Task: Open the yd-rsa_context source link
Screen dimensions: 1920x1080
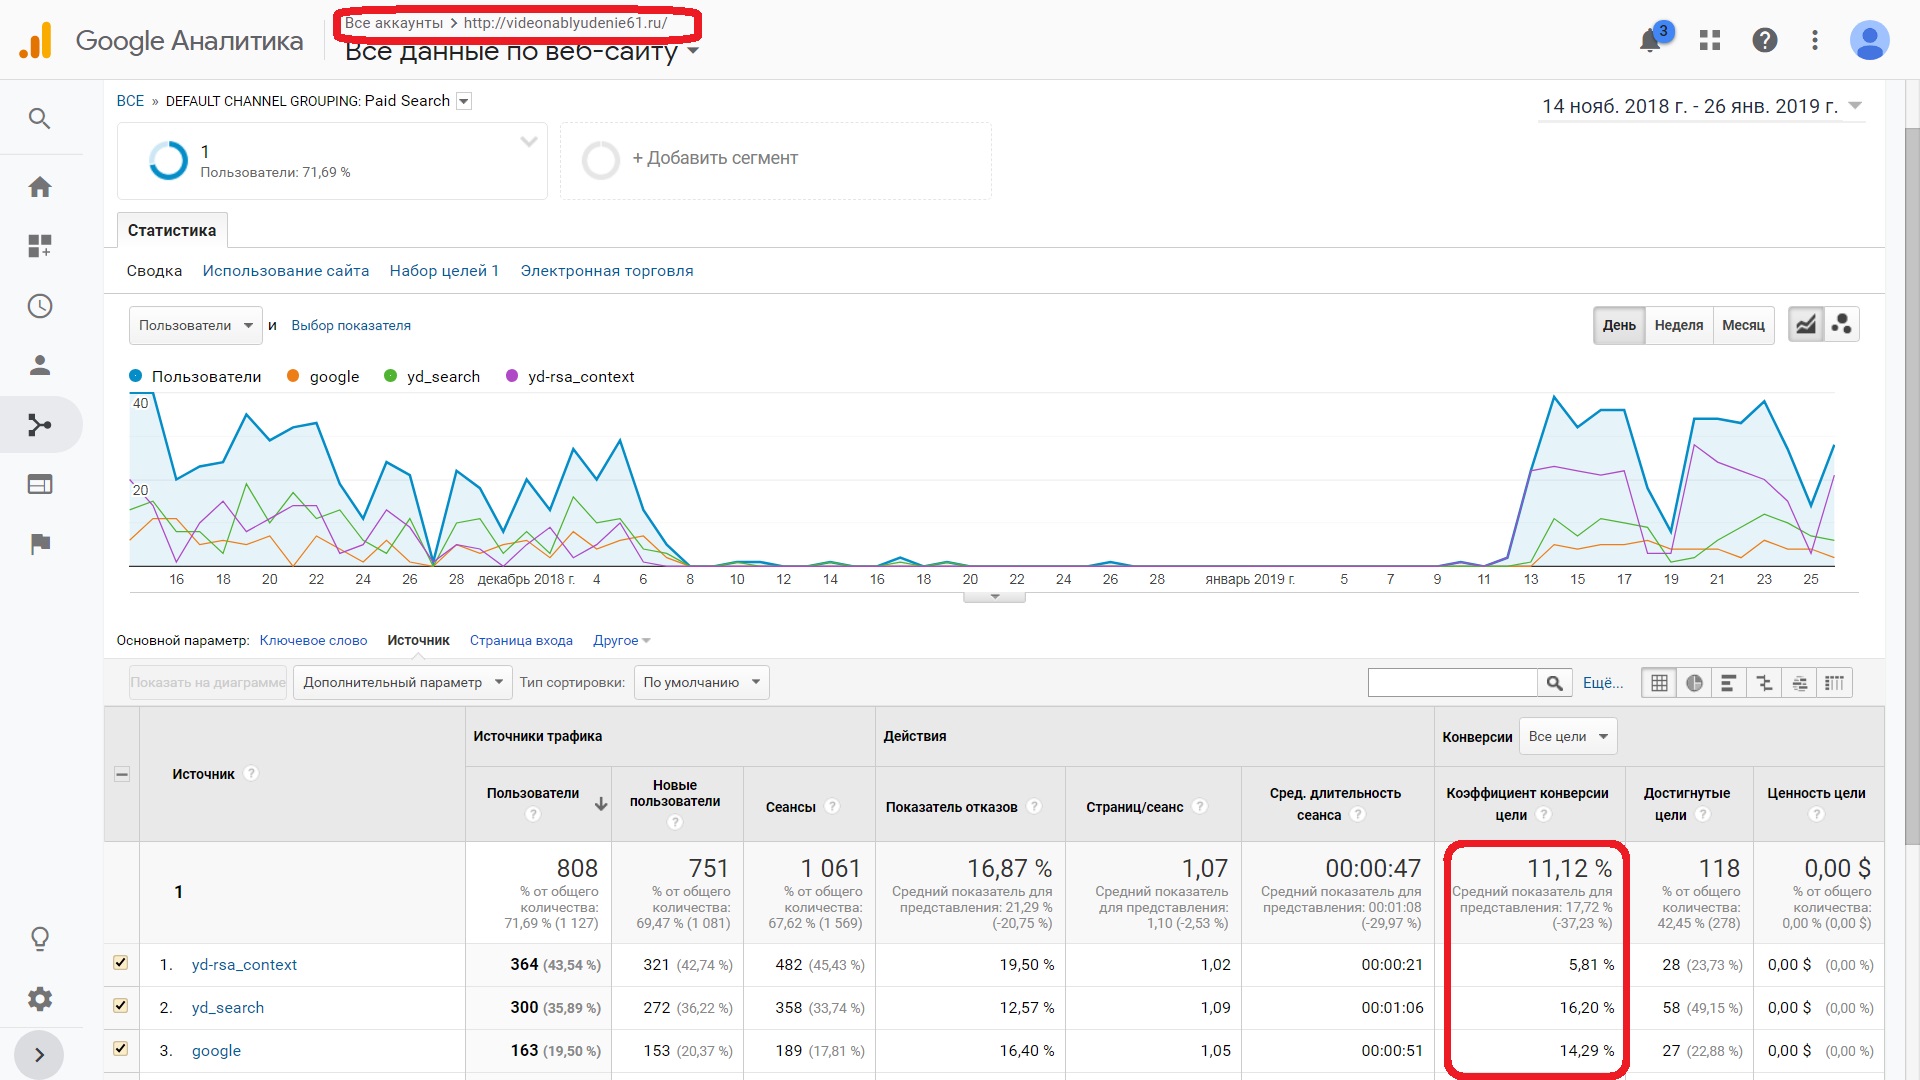Action: tap(244, 965)
